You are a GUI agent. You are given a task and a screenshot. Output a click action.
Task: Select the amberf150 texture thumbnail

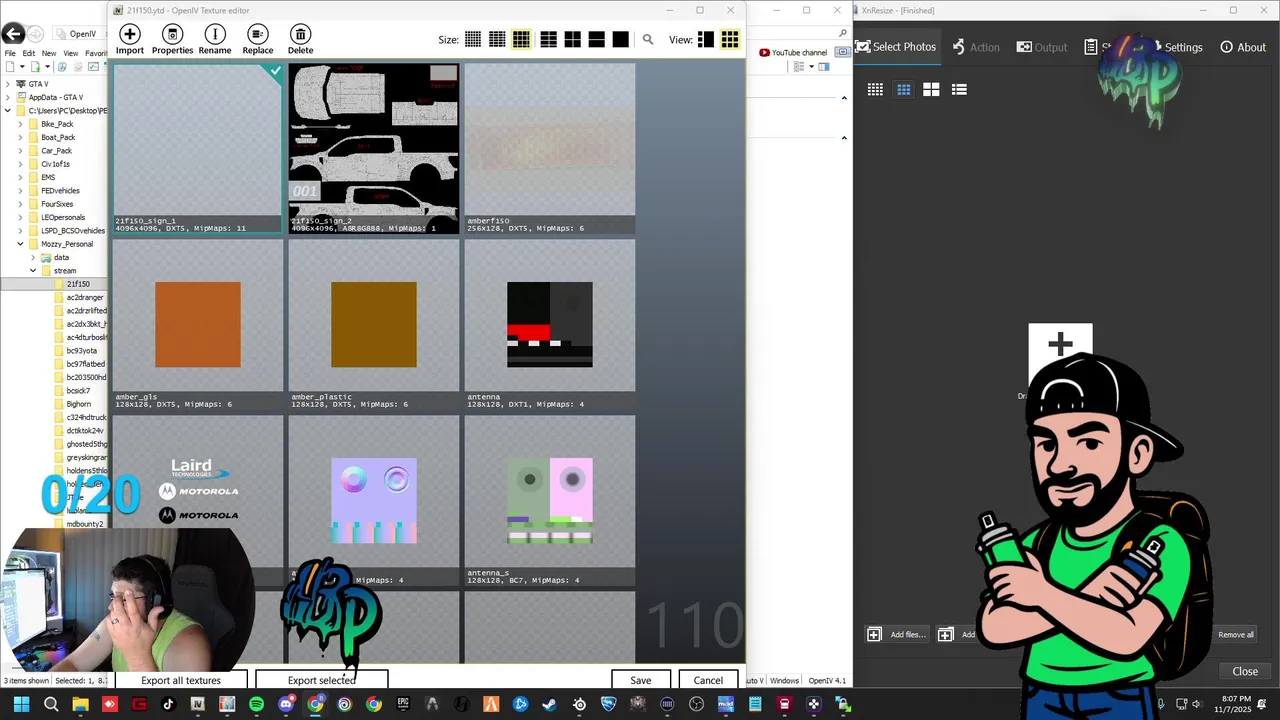550,148
